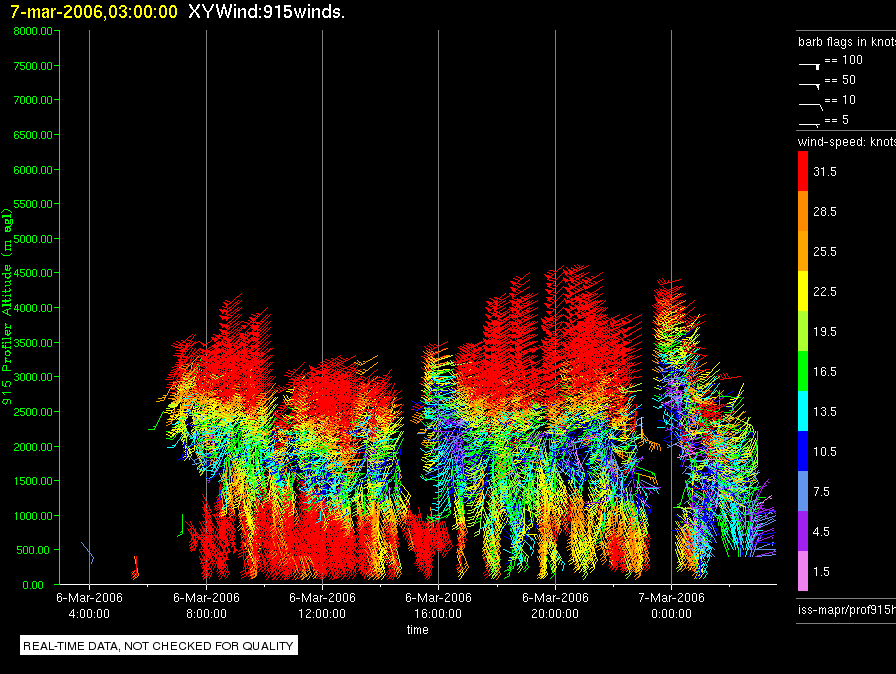The height and width of the screenshot is (674, 896).
Task: Click the 500.00 altitude tick label
Action: tap(33, 550)
